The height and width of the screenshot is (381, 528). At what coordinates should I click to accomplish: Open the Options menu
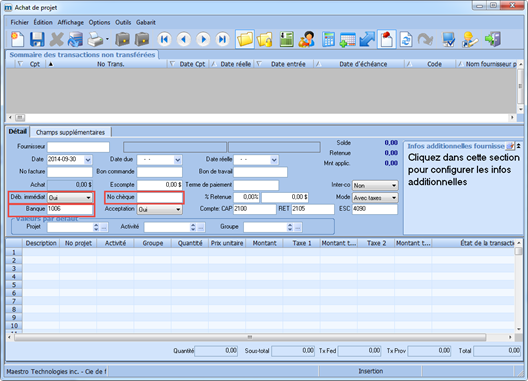click(99, 22)
